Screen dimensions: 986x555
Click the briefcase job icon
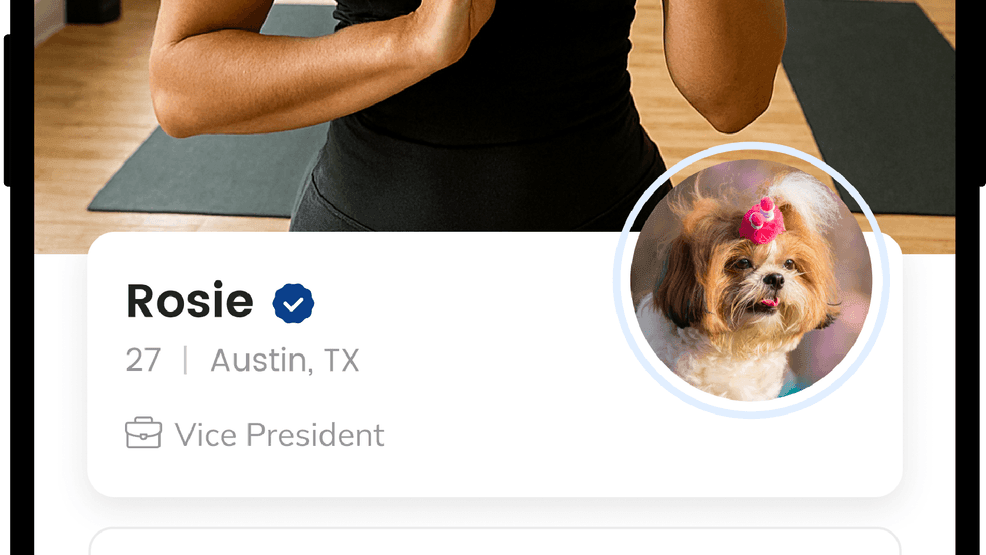pyautogui.click(x=143, y=433)
